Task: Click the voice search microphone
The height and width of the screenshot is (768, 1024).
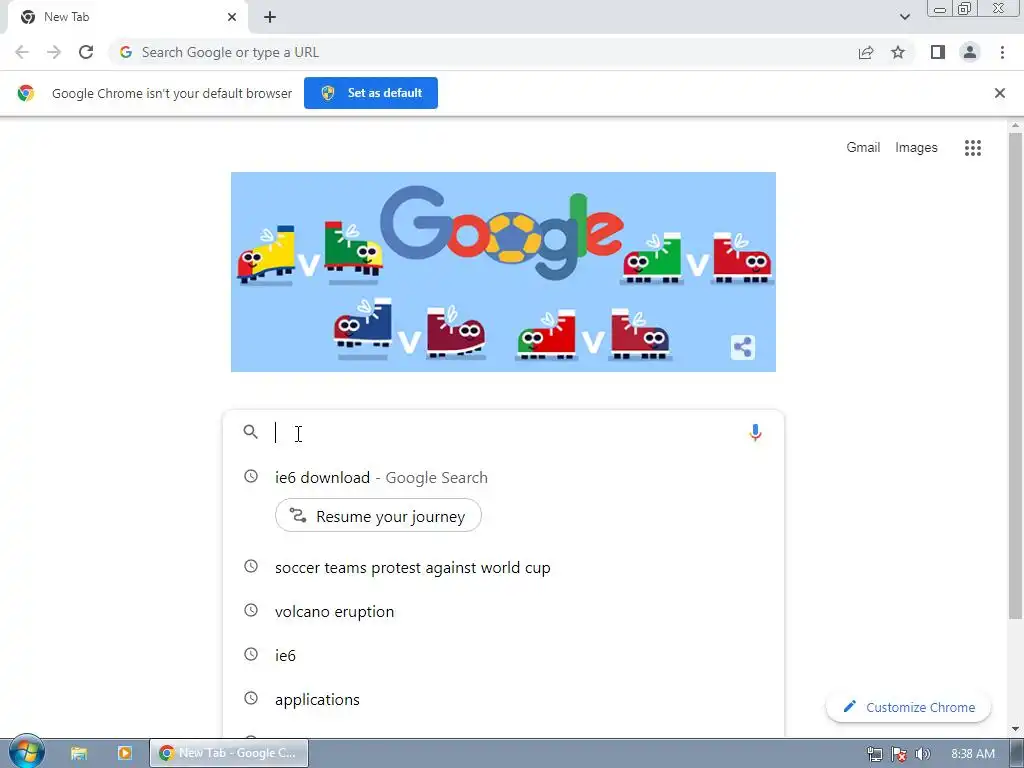Action: [755, 432]
